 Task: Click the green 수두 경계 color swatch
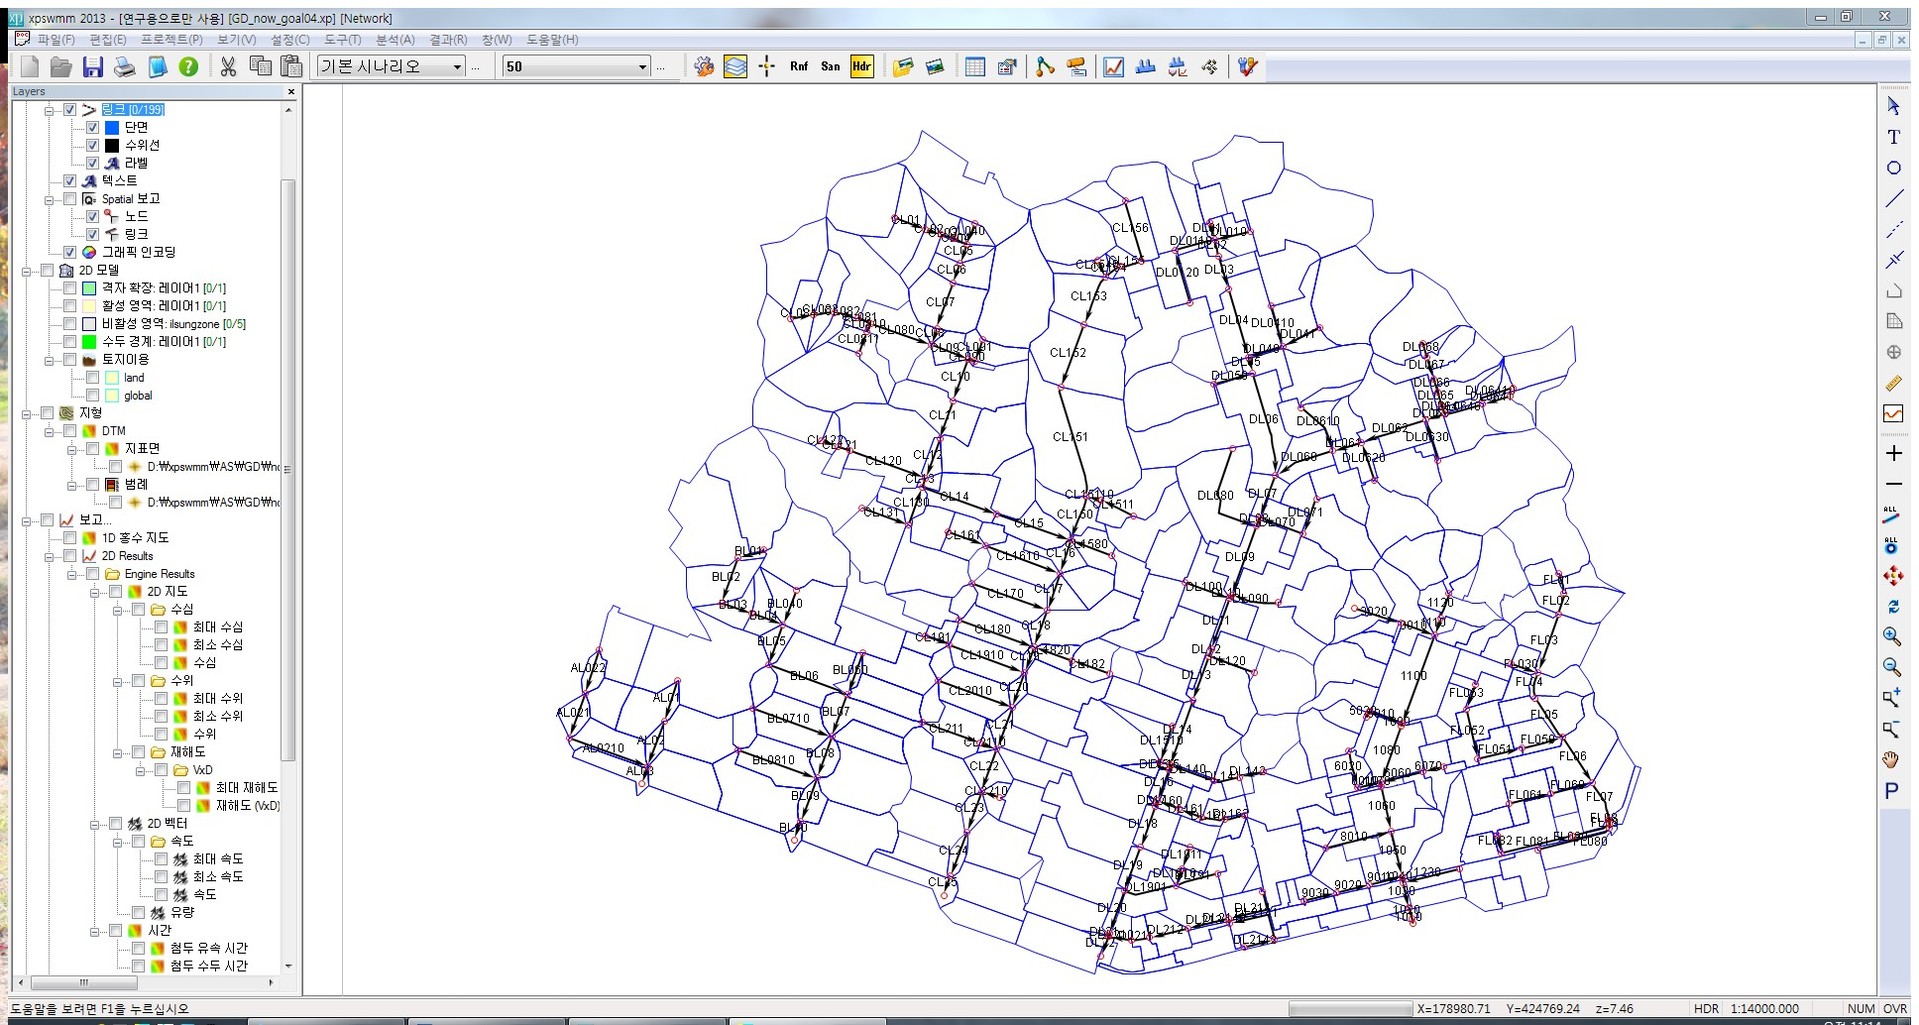(x=89, y=342)
